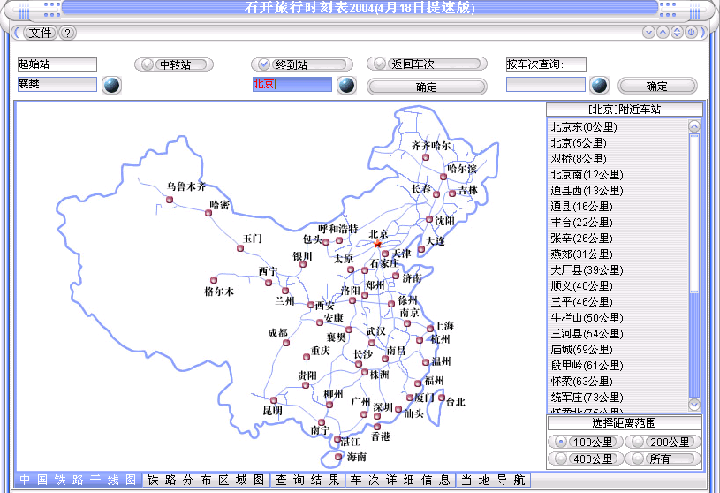
Task: Switch to the 中国铁路干线图 tab
Action: [x=78, y=480]
